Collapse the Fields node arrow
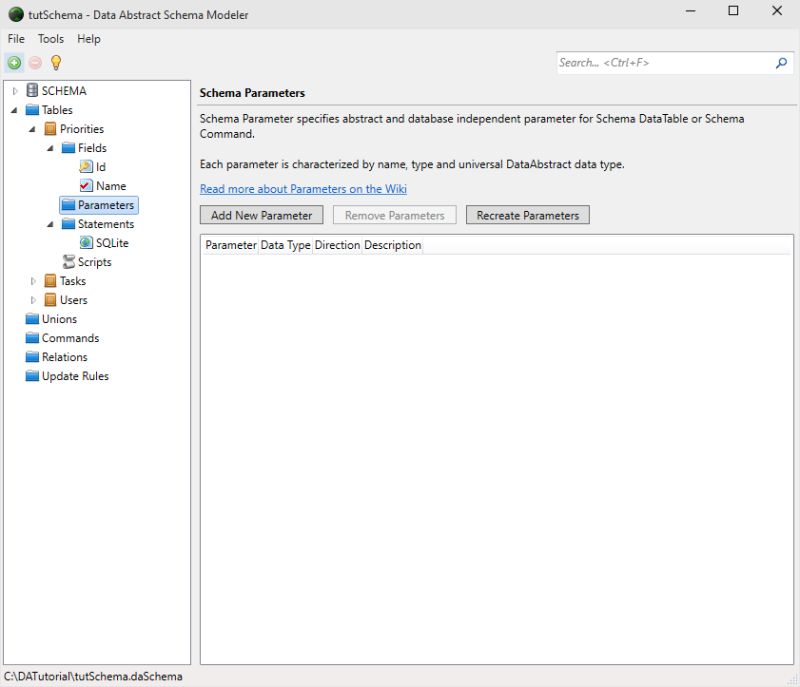 (x=50, y=148)
